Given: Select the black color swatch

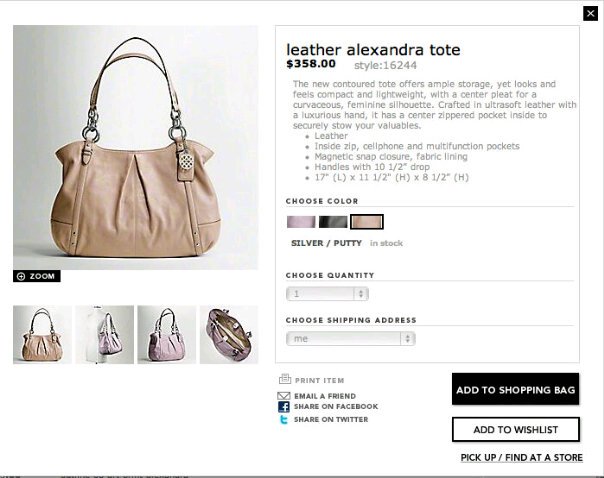Looking at the screenshot, I should click(x=333, y=222).
